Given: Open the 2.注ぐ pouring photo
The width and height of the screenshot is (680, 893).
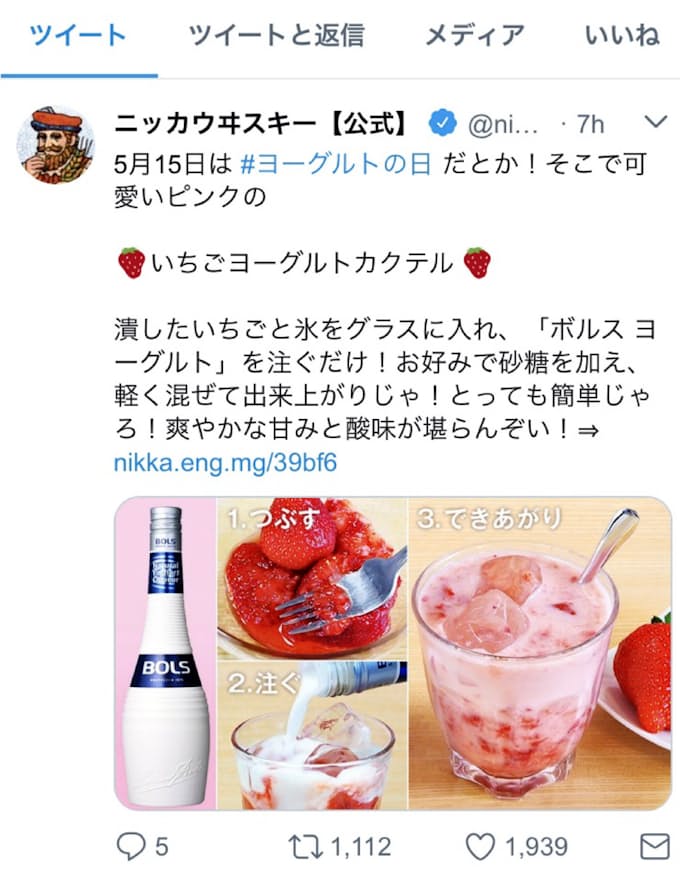Looking at the screenshot, I should [312, 736].
